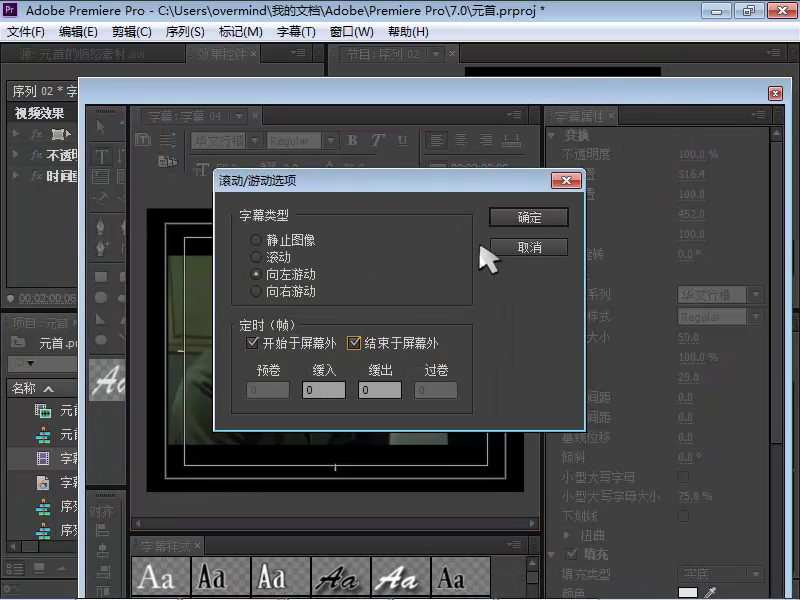Screen dimensions: 800x600
Task: Toggle Underline text formatting
Action: (x=403, y=140)
